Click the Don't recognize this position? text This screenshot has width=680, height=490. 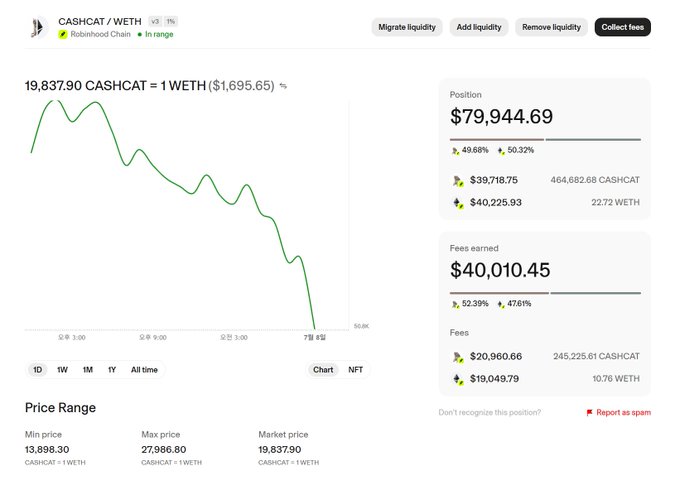[490, 413]
